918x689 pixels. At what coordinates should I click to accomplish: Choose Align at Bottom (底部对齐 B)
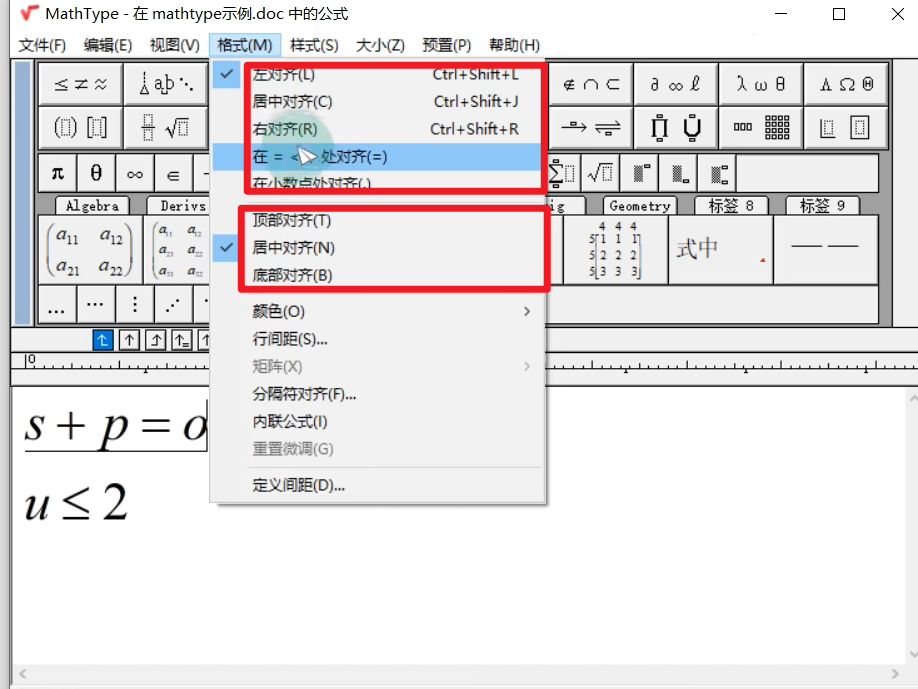(377, 276)
